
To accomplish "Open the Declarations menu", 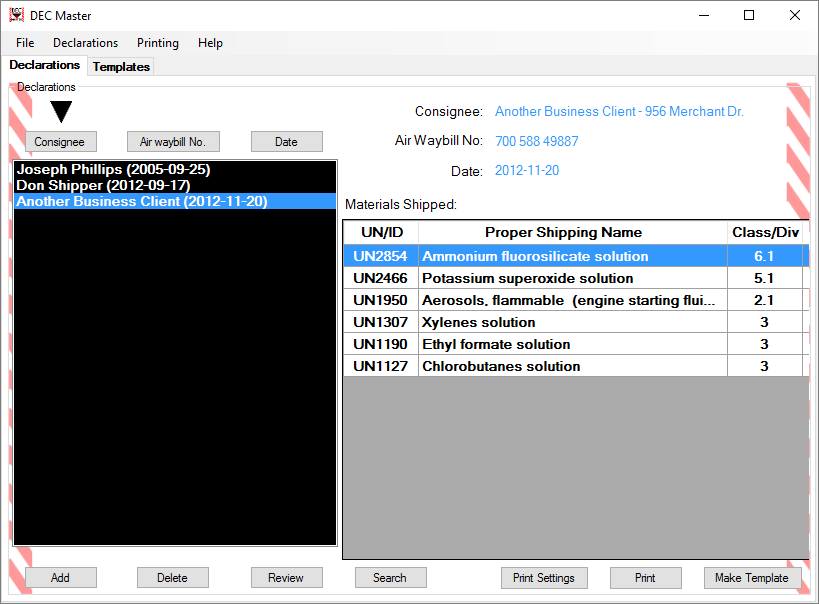I will pyautogui.click(x=86, y=43).
